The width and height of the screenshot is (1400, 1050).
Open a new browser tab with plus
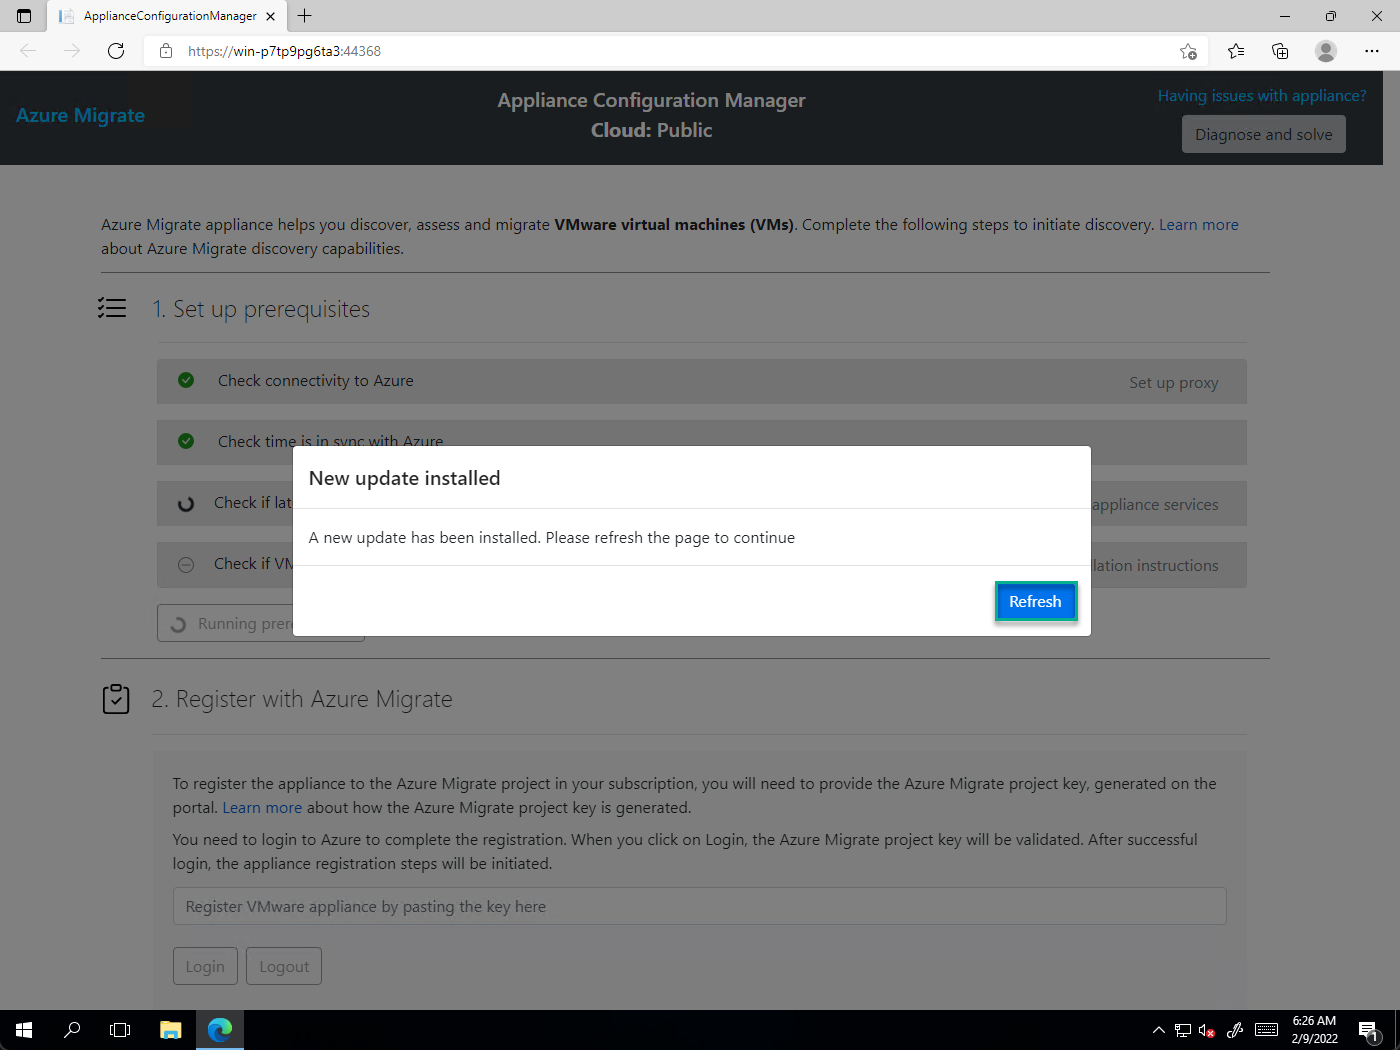click(x=305, y=16)
